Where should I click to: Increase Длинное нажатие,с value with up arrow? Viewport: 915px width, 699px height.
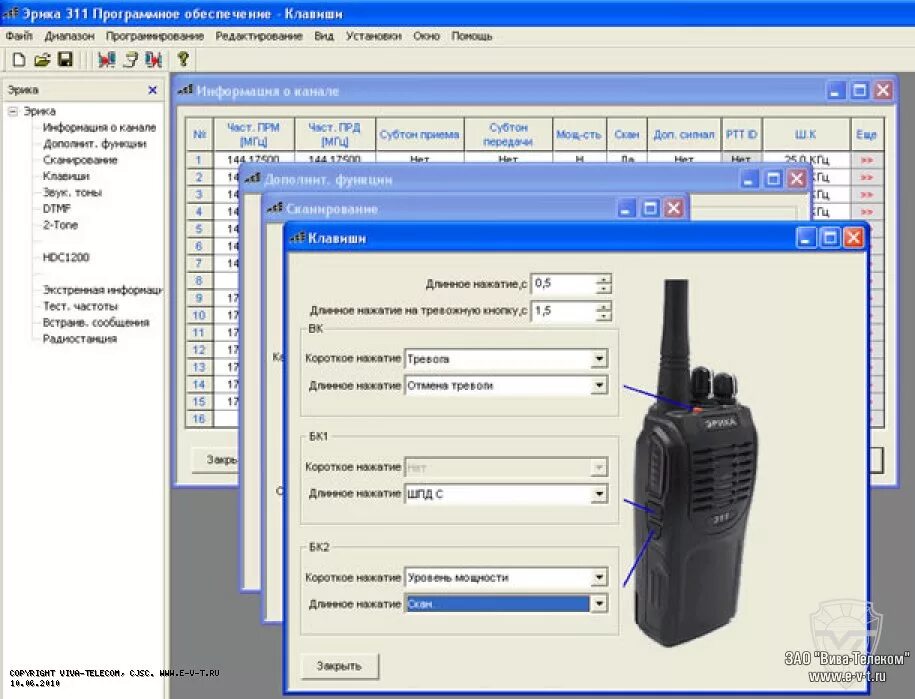[603, 279]
